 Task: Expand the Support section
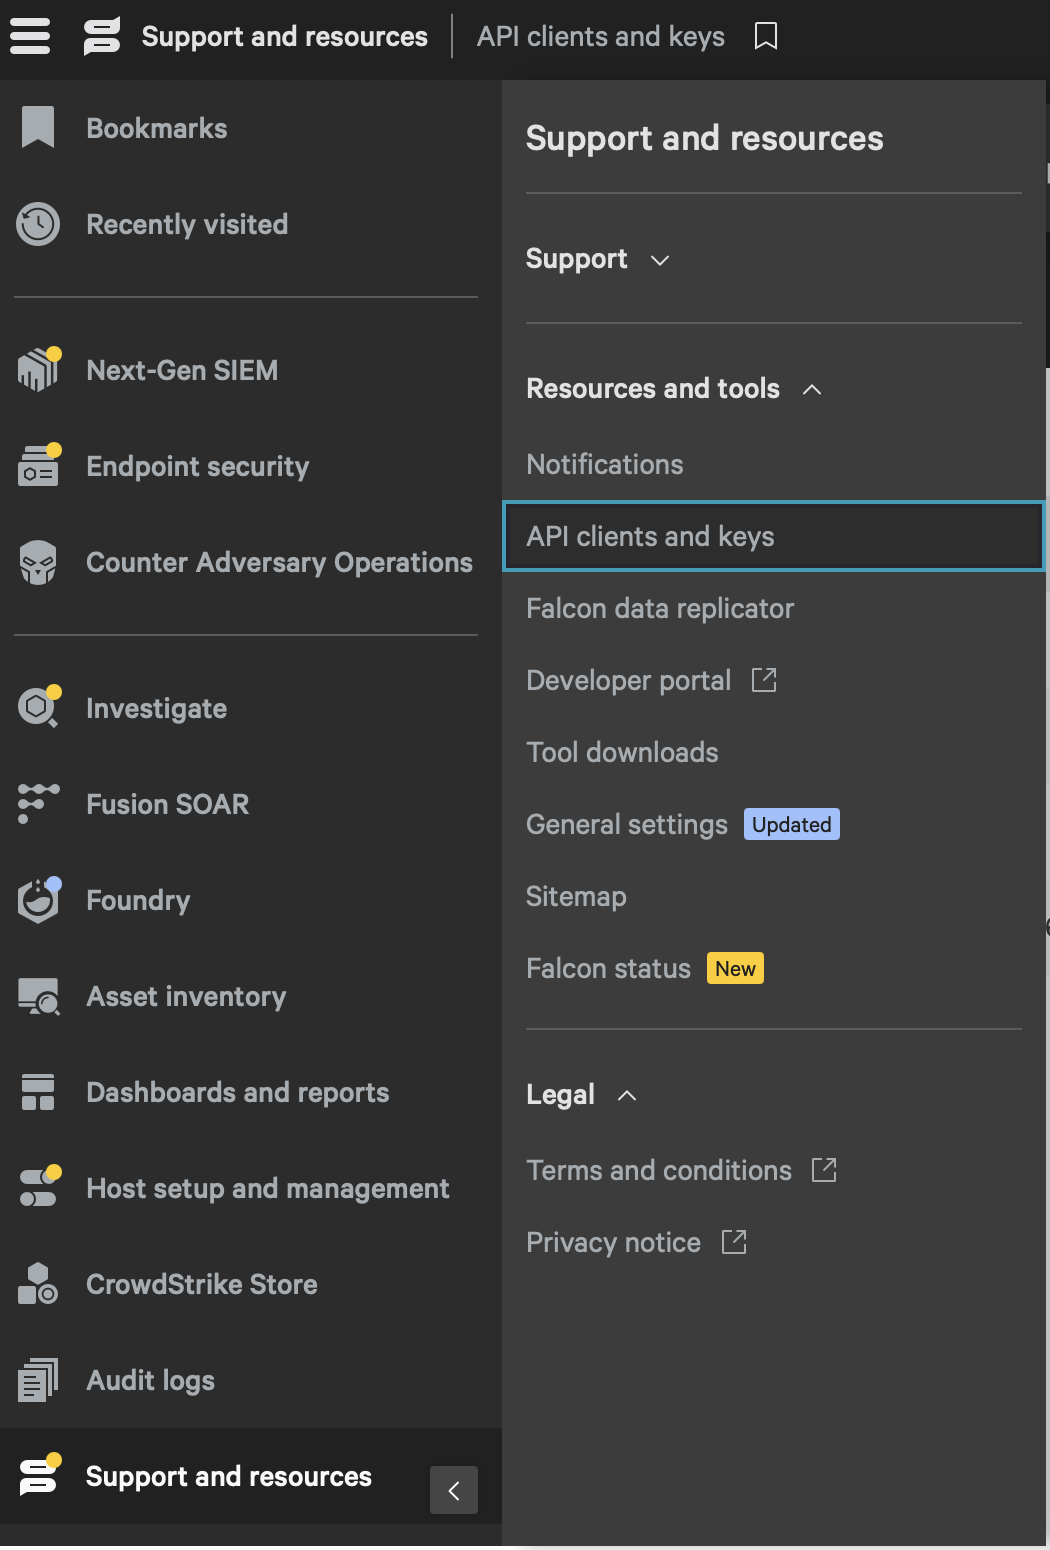click(x=597, y=259)
